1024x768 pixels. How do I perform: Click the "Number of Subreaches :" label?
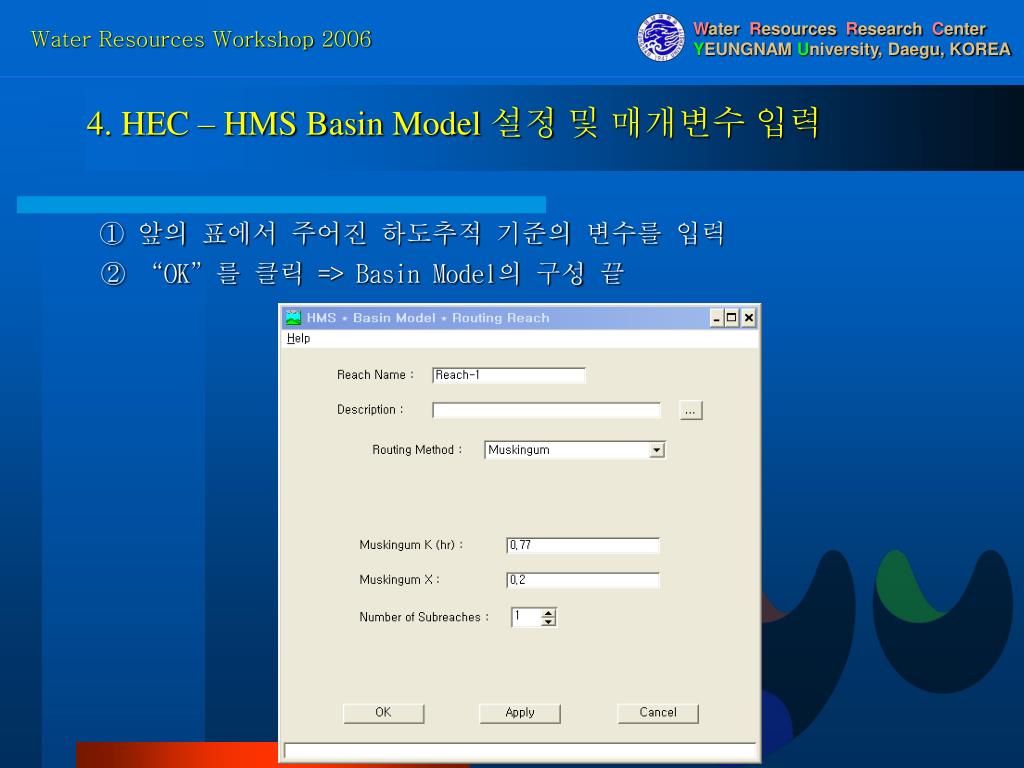click(x=424, y=617)
